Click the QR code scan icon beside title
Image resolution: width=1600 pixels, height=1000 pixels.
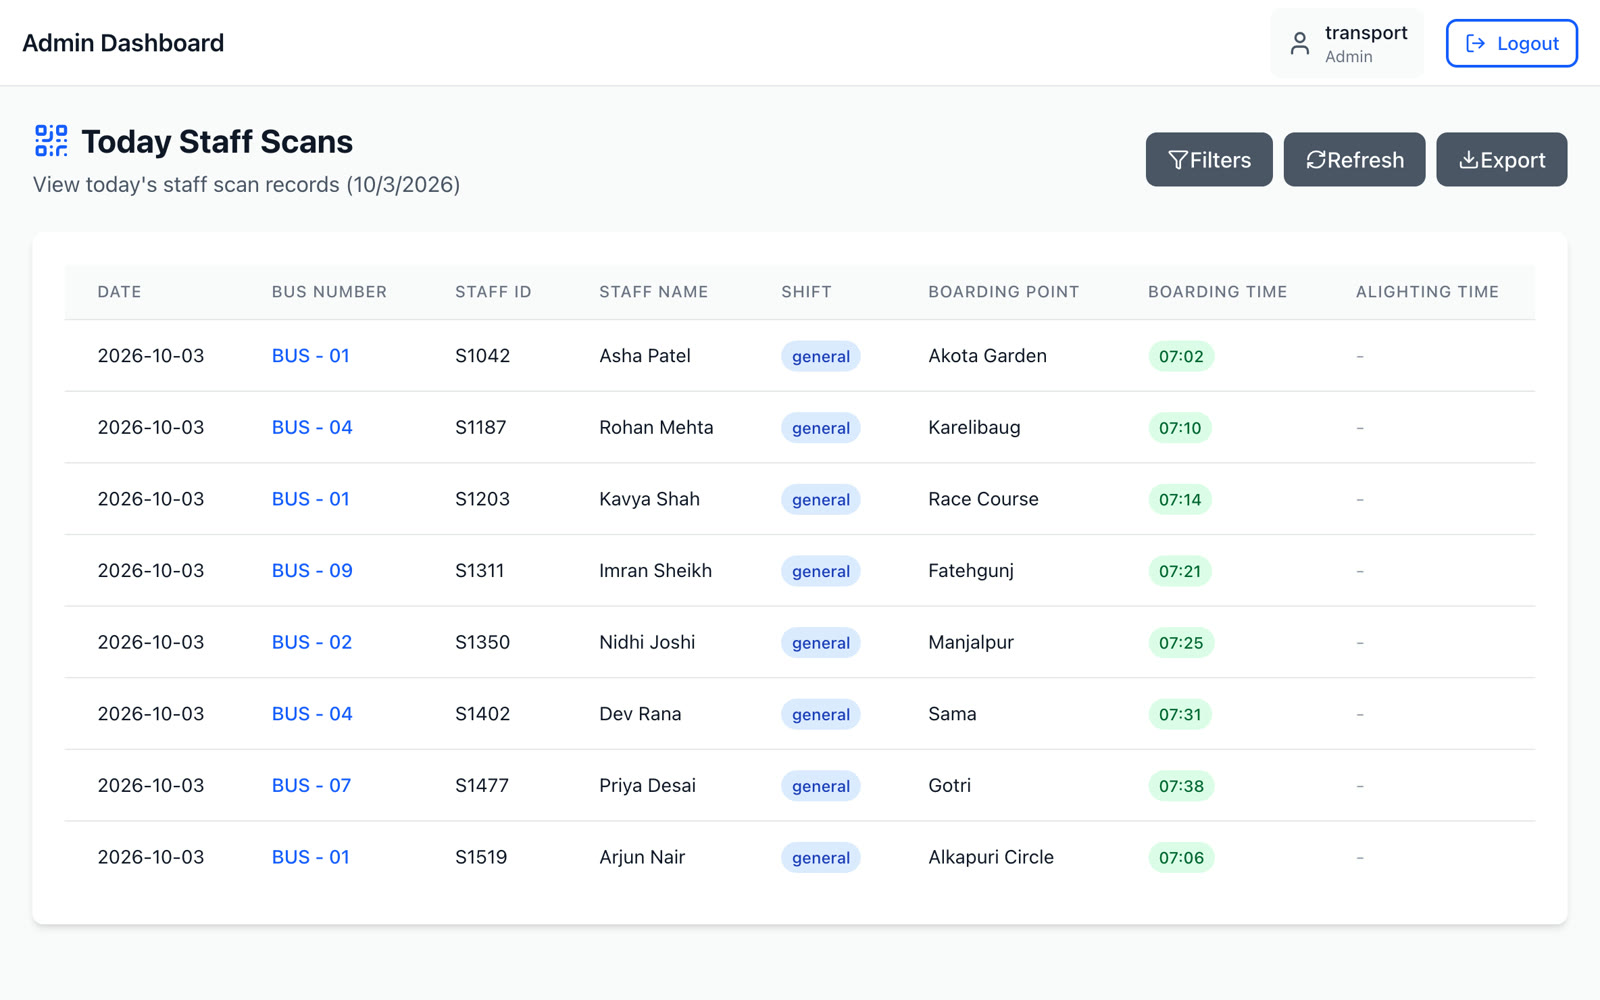[51, 141]
